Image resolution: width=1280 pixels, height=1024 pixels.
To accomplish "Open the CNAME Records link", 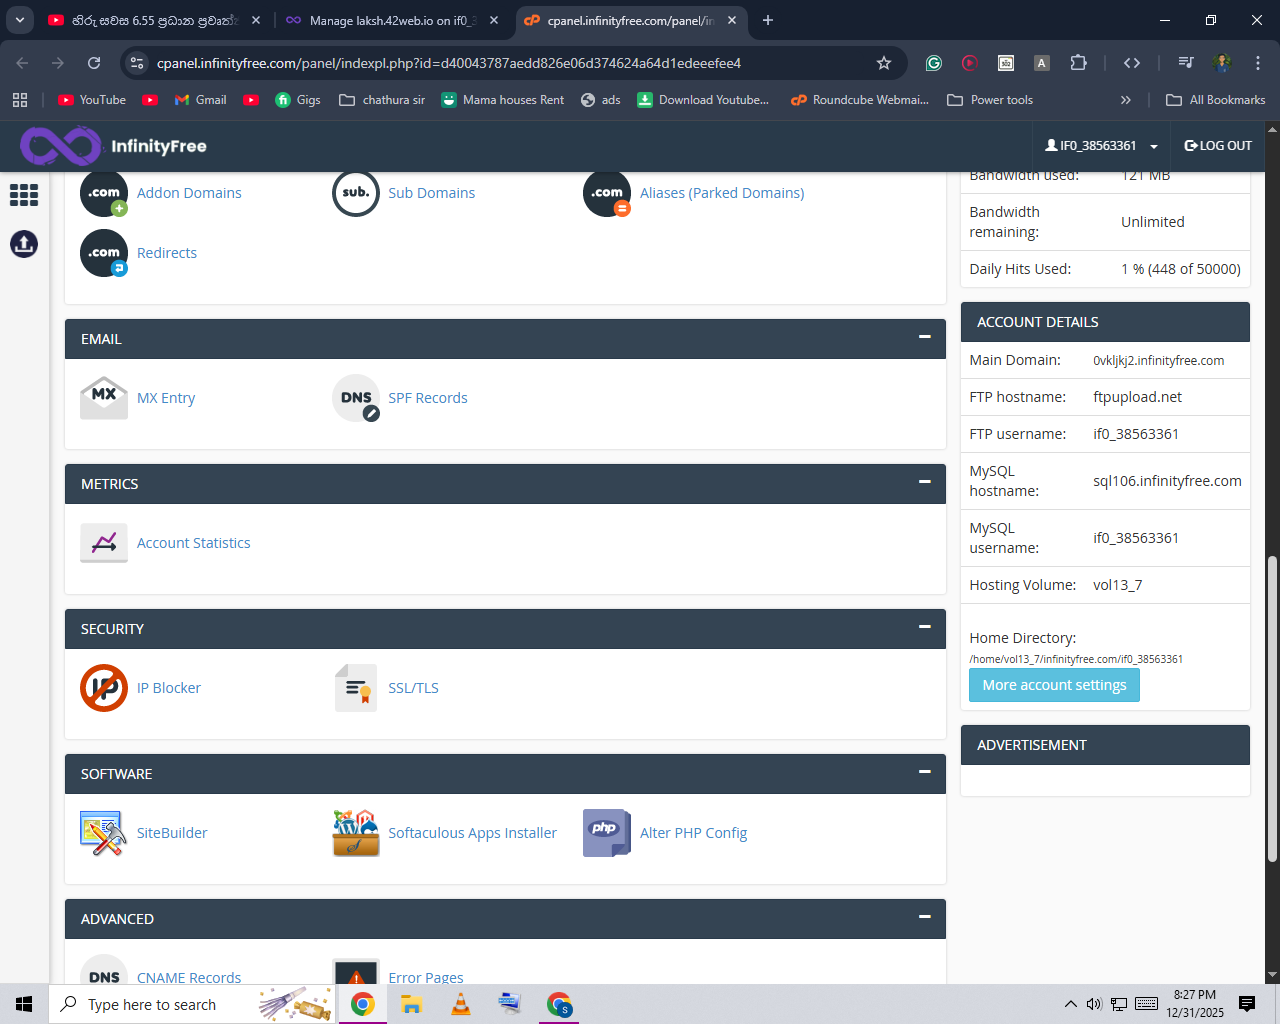I will pos(189,977).
